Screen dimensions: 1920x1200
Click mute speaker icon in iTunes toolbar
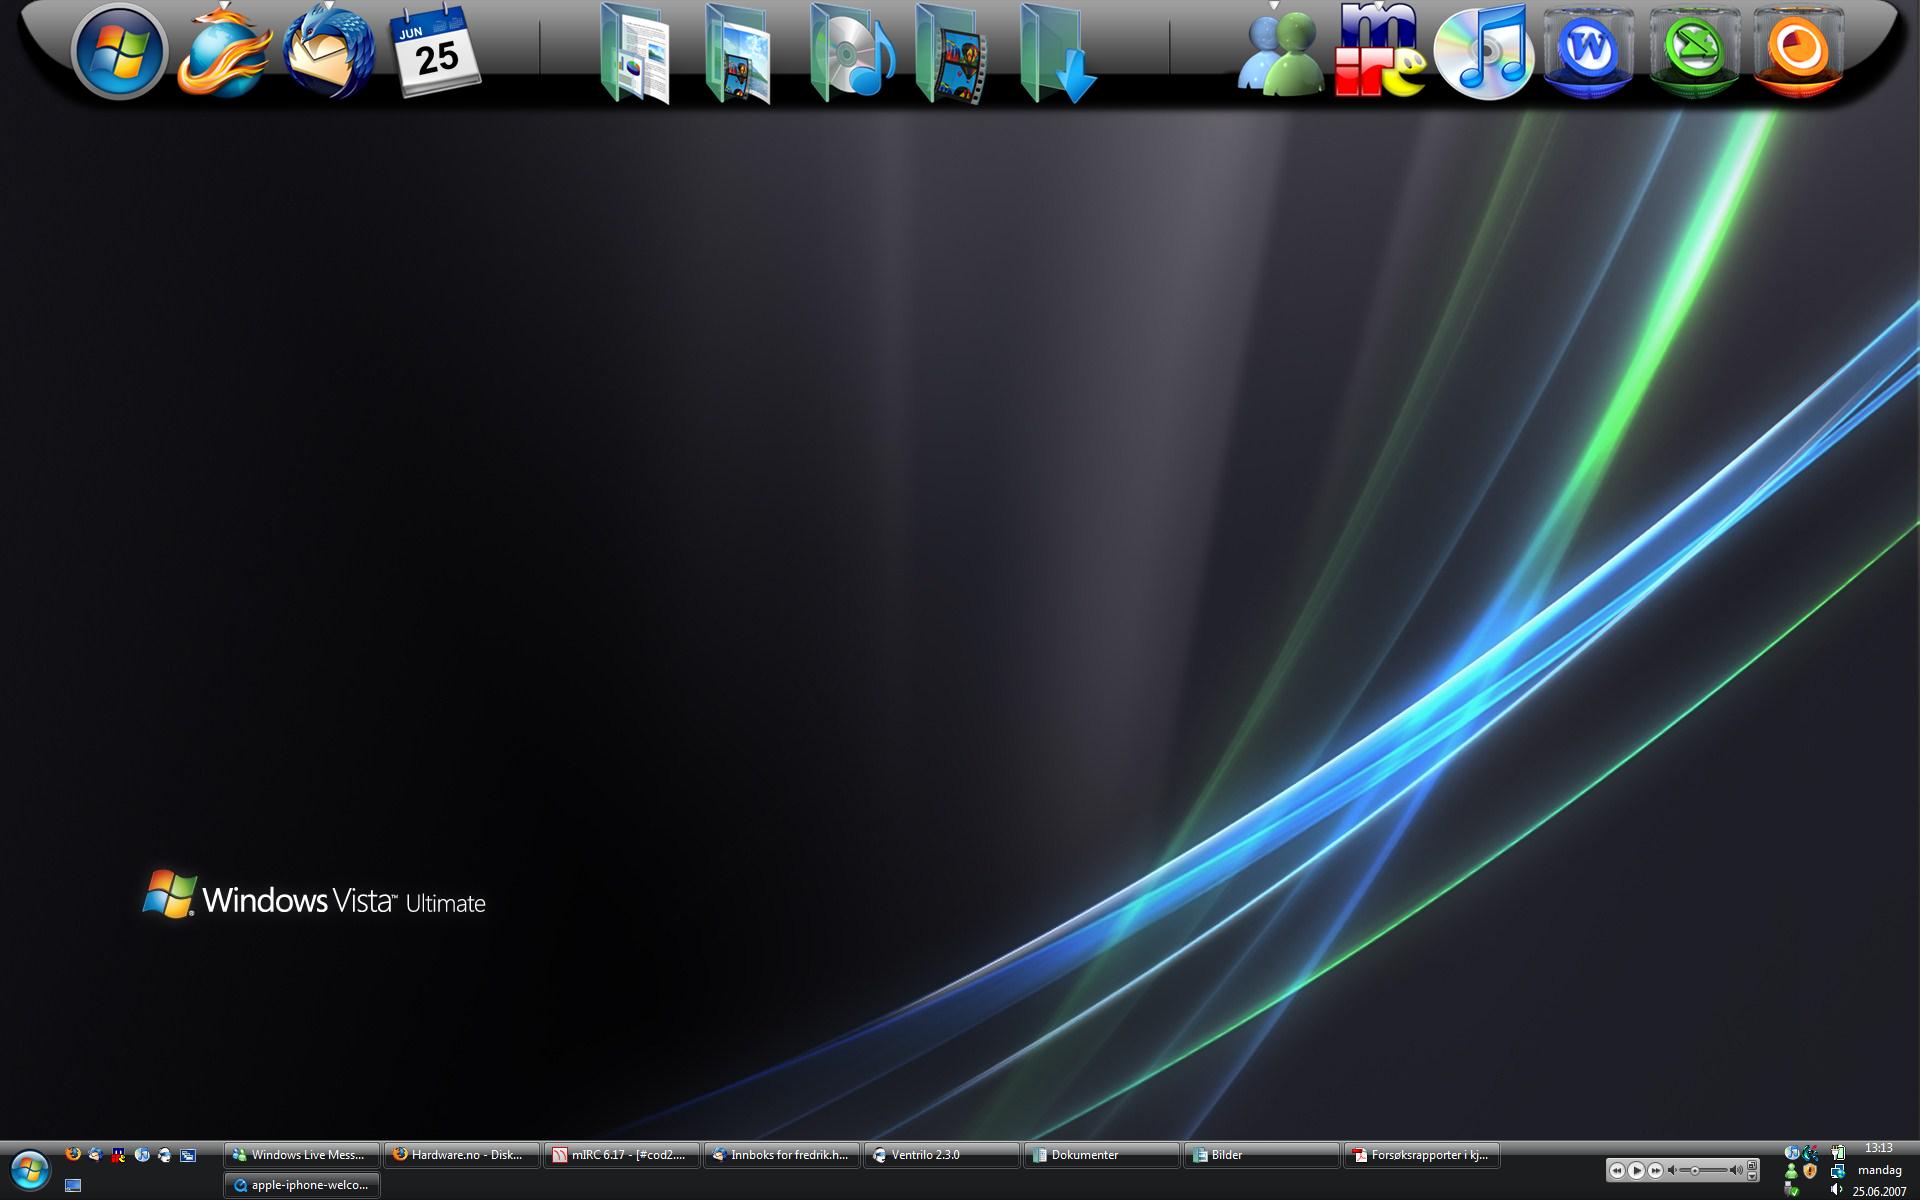[x=1672, y=1170]
